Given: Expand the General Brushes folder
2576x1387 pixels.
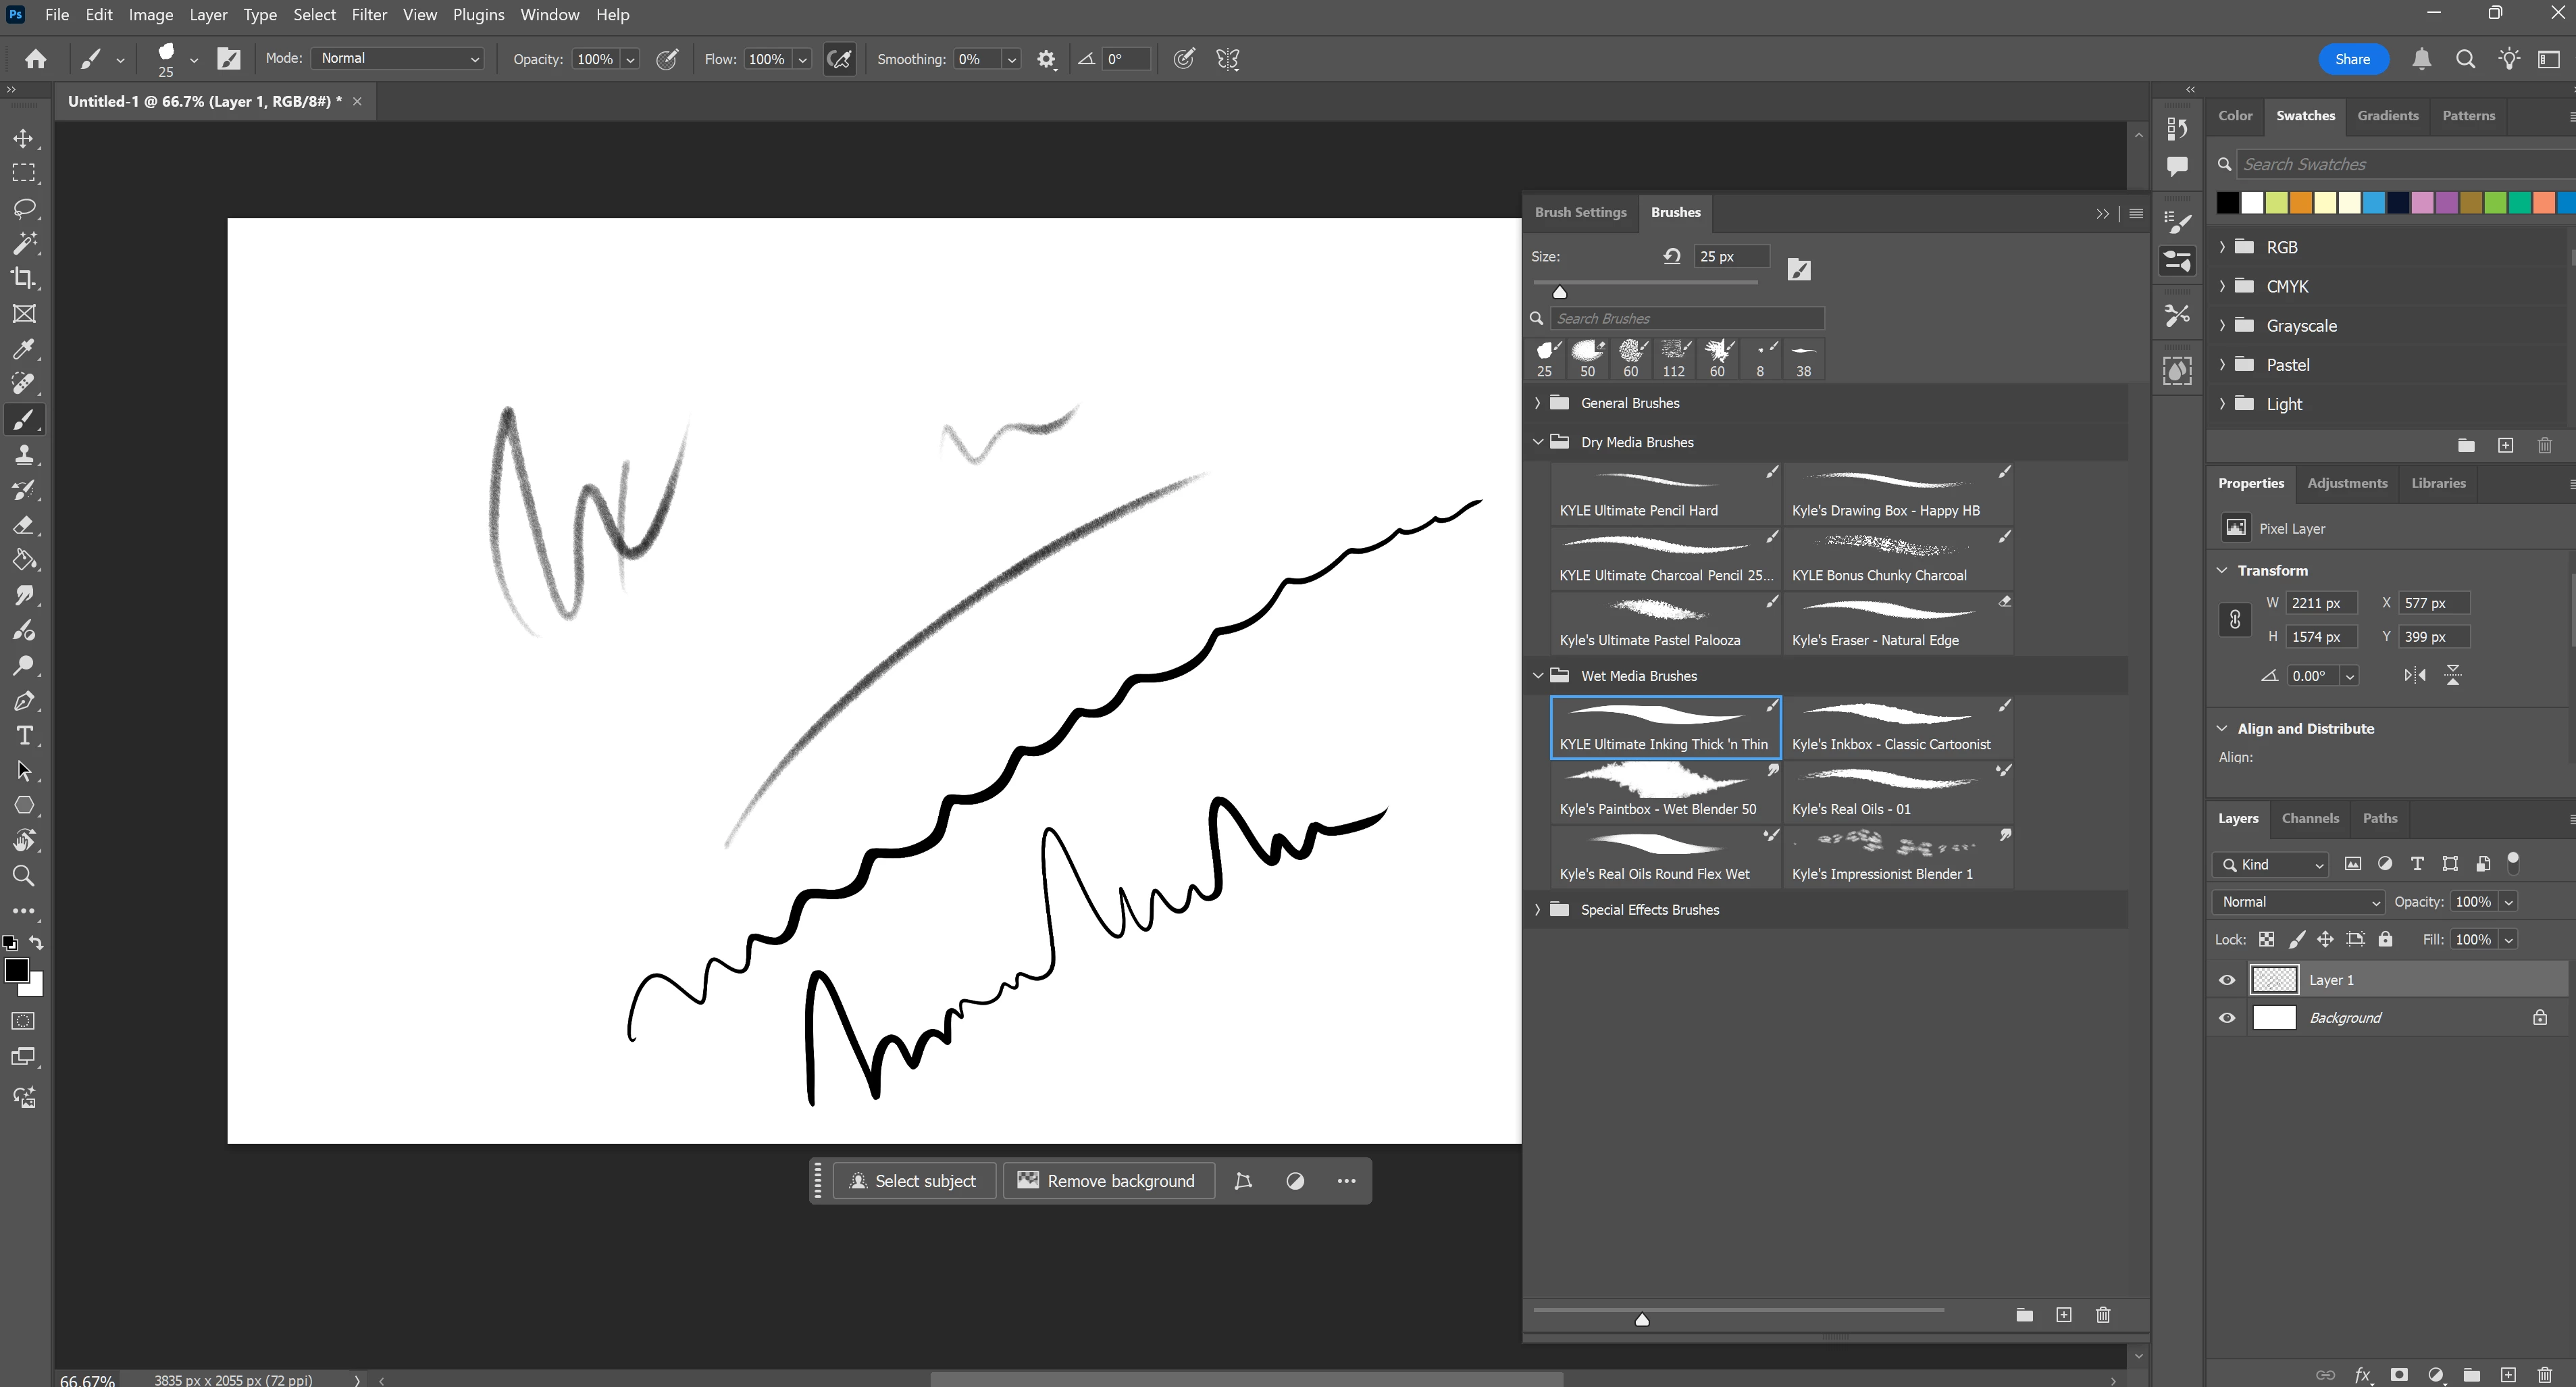Looking at the screenshot, I should (1538, 403).
